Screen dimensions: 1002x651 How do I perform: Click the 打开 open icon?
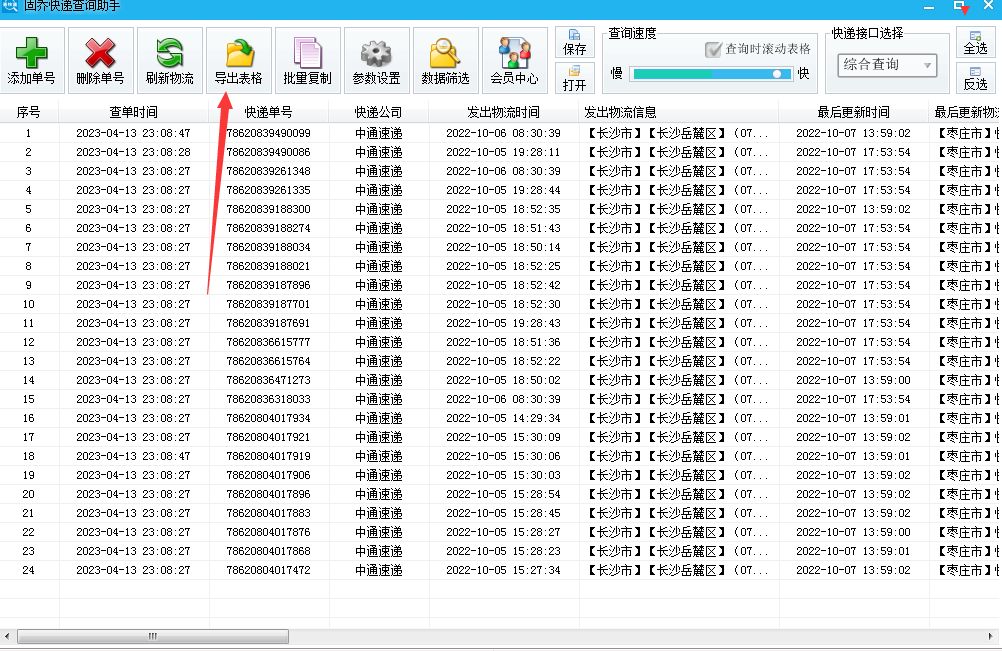click(574, 79)
